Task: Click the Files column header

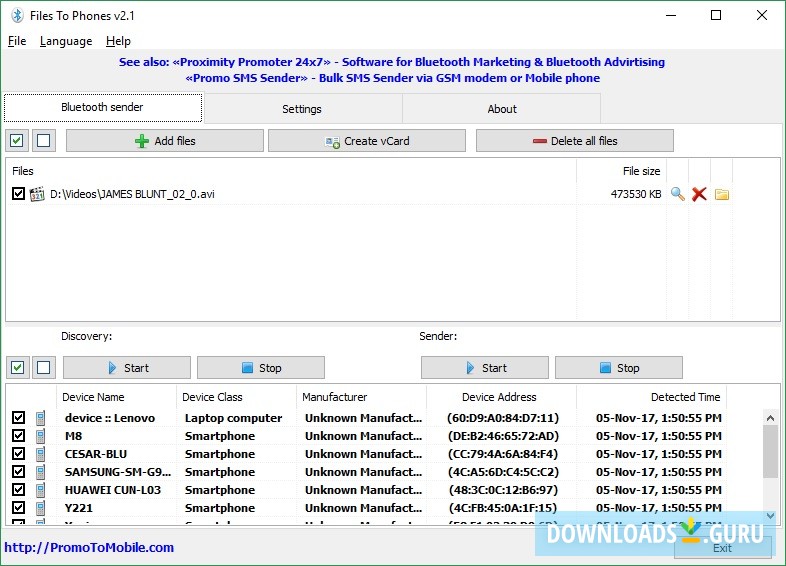Action: tap(291, 171)
